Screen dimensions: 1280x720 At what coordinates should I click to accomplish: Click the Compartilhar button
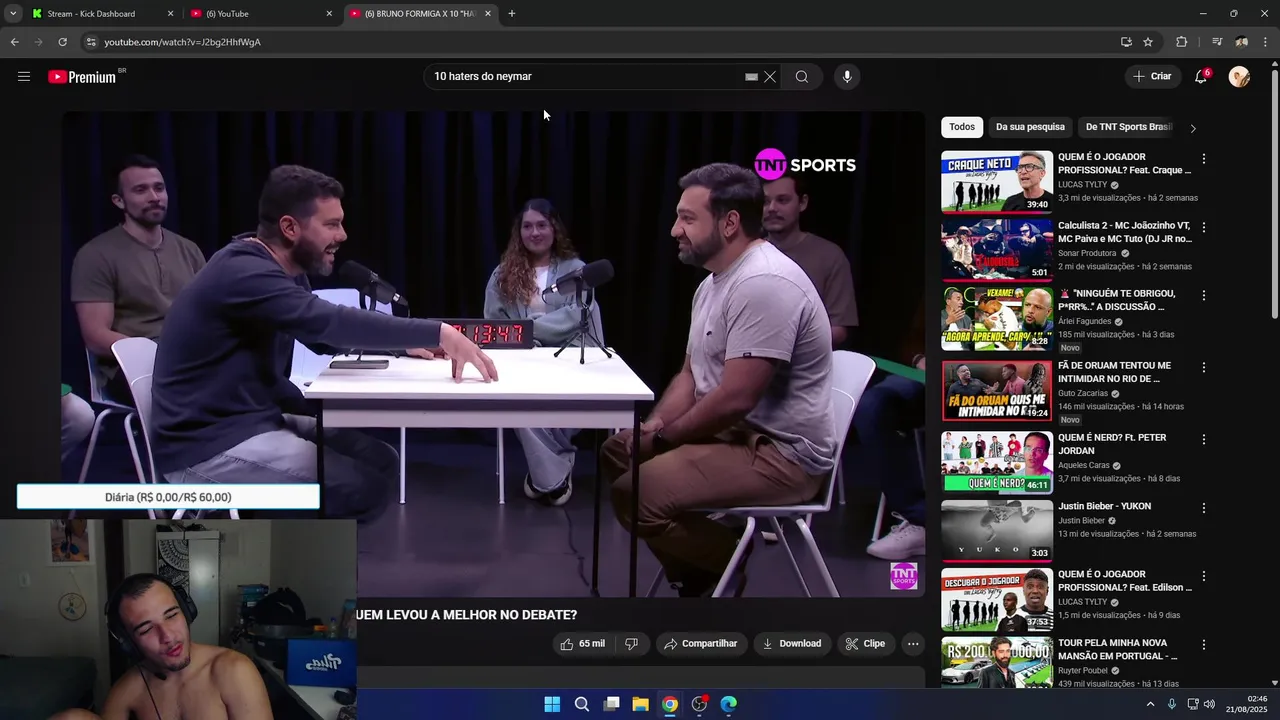[x=700, y=643]
